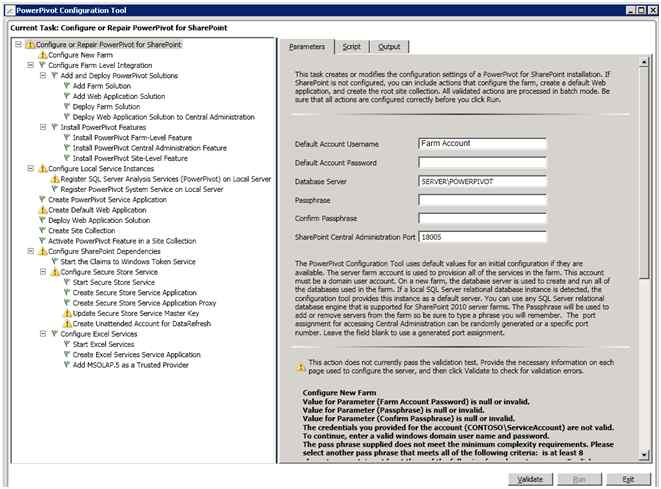Select Install PowerPivot Features tree item

103,127
